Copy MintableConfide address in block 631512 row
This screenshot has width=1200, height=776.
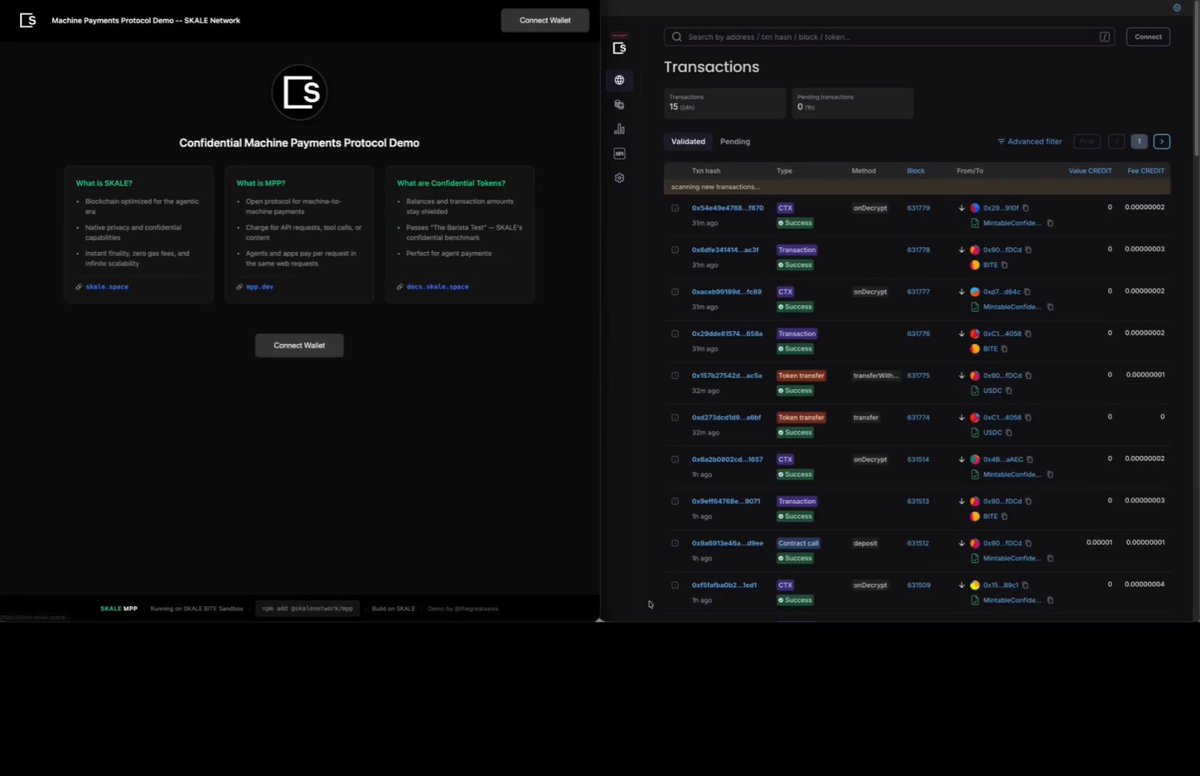[1049, 558]
